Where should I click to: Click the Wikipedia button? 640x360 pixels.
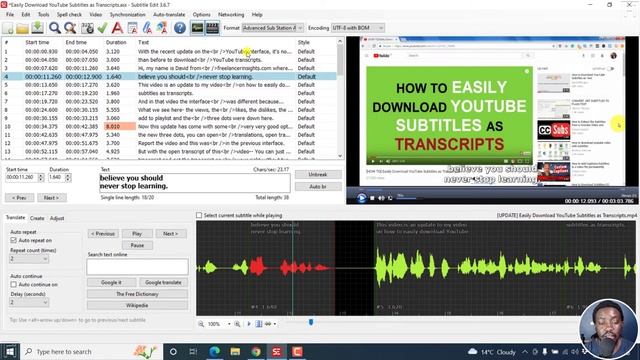(137, 305)
